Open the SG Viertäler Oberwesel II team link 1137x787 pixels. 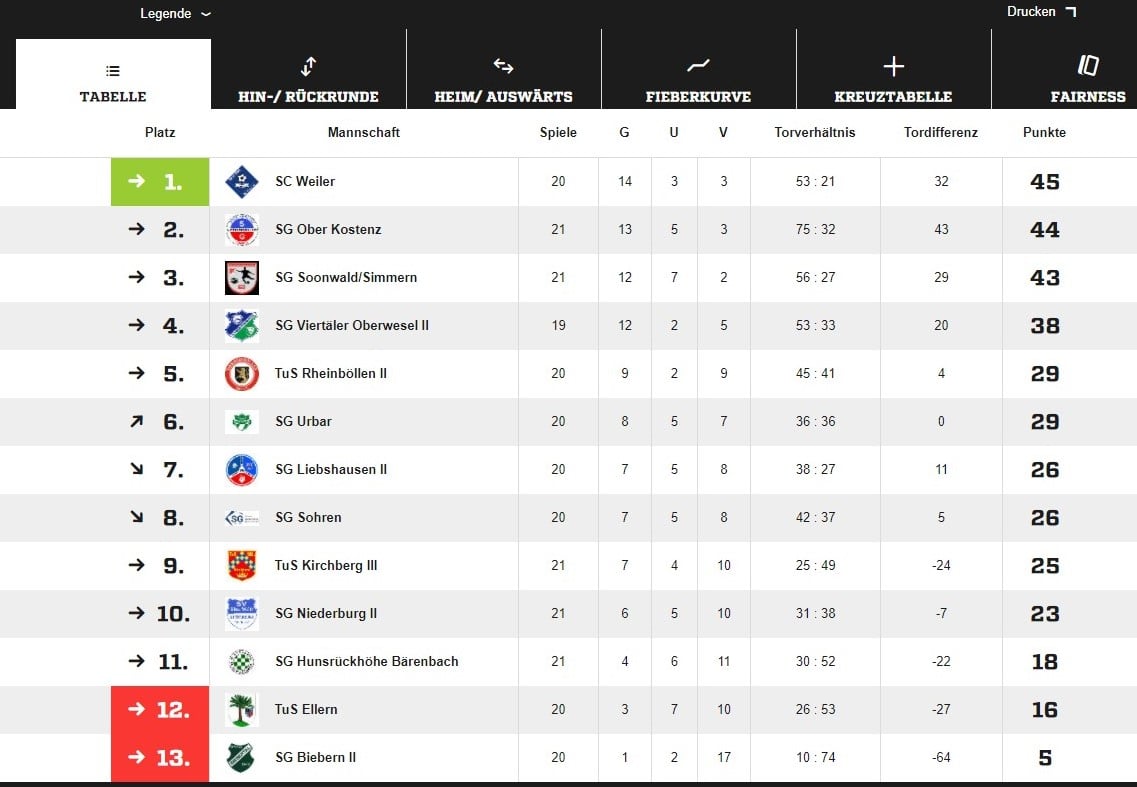pyautogui.click(x=352, y=326)
